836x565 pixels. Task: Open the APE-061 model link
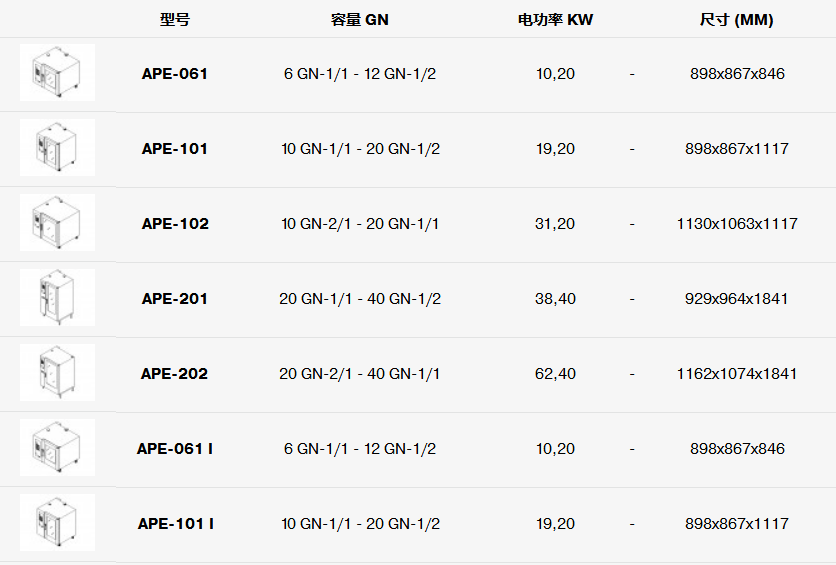pyautogui.click(x=175, y=74)
